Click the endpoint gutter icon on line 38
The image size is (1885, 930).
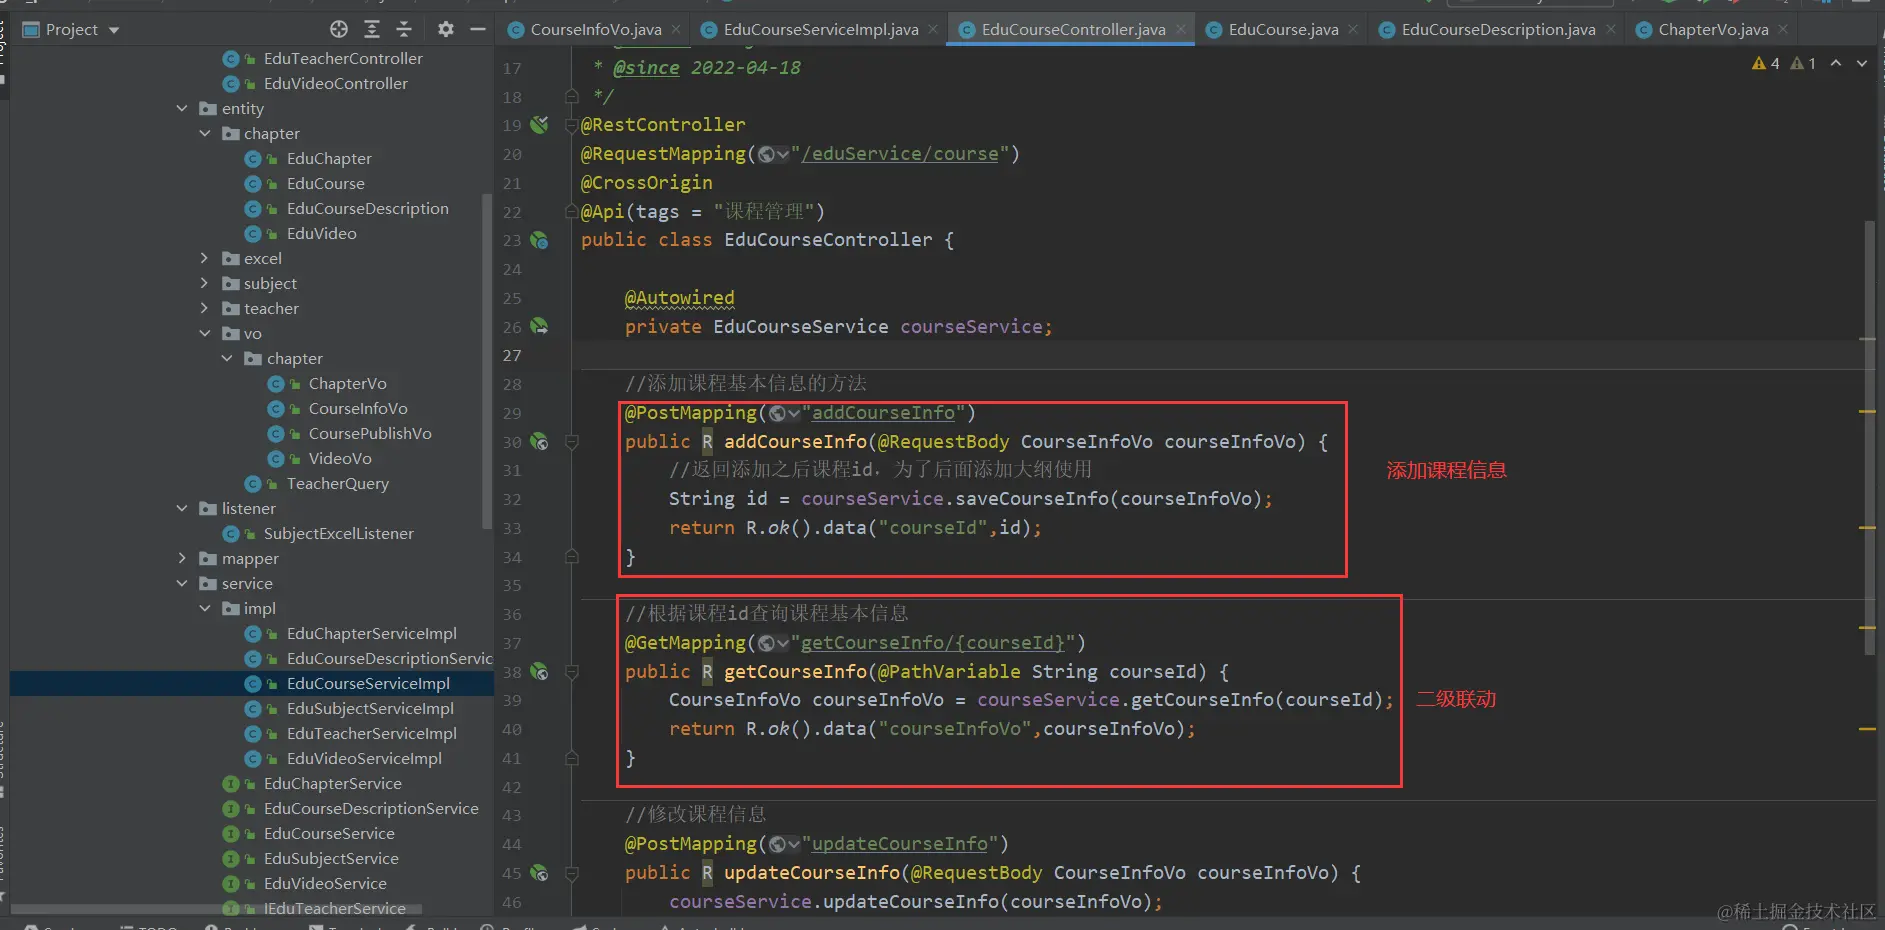click(540, 672)
